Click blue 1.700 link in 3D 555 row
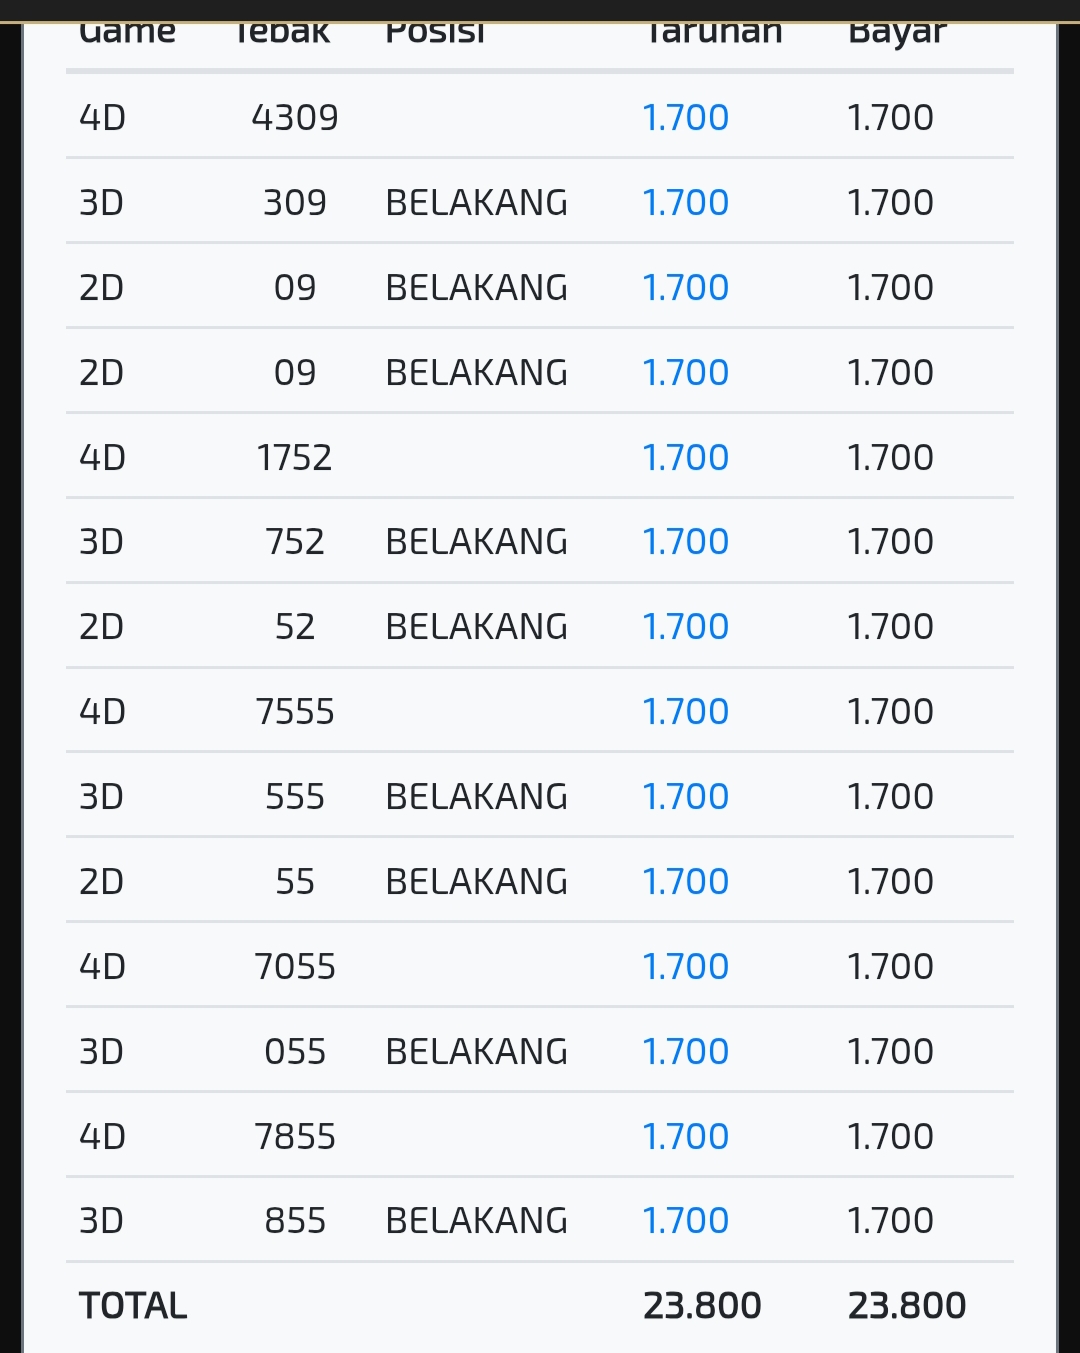The width and height of the screenshot is (1080, 1353). tap(685, 797)
